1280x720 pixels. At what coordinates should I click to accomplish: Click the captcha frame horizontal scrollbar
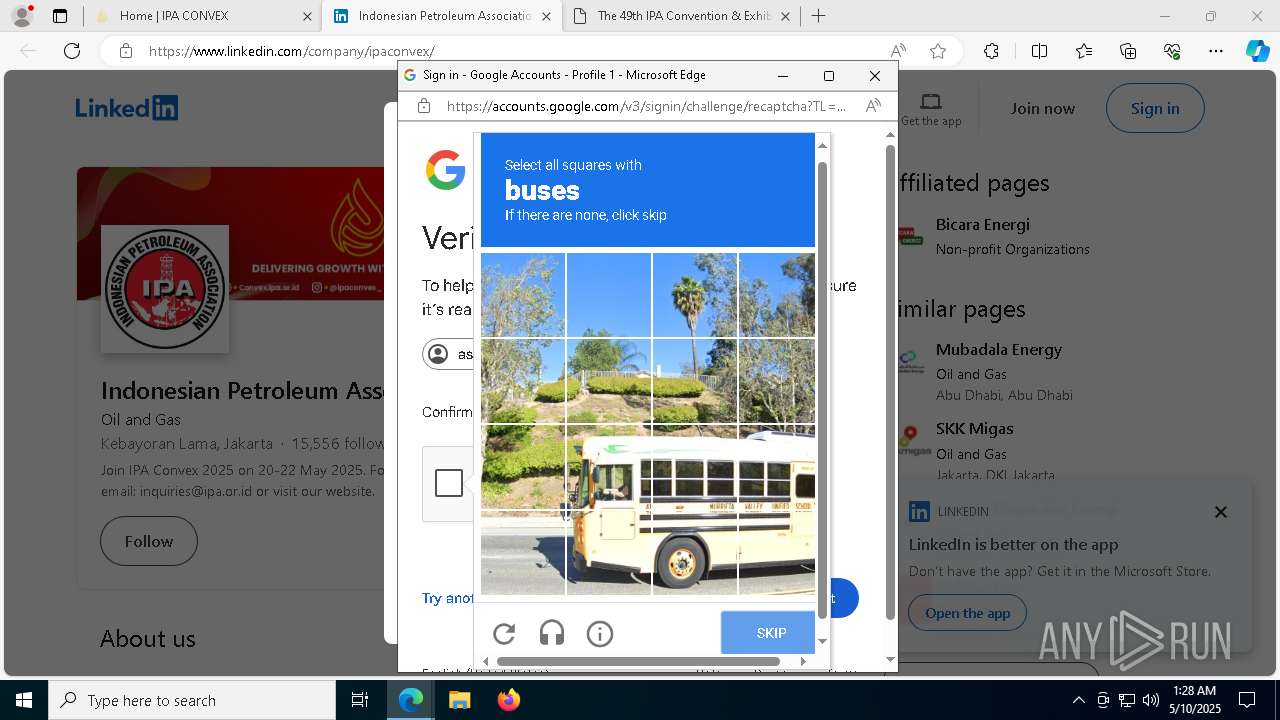tap(638, 661)
